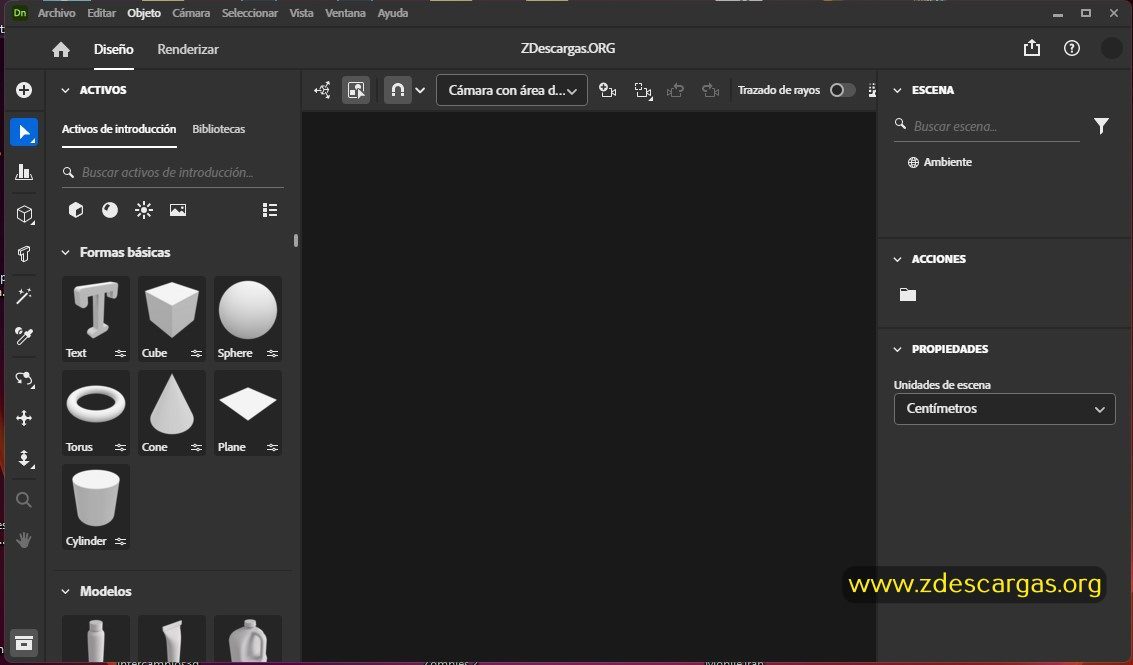Collapse the ACCIONES panel
This screenshot has width=1133, height=665.
pyautogui.click(x=897, y=259)
